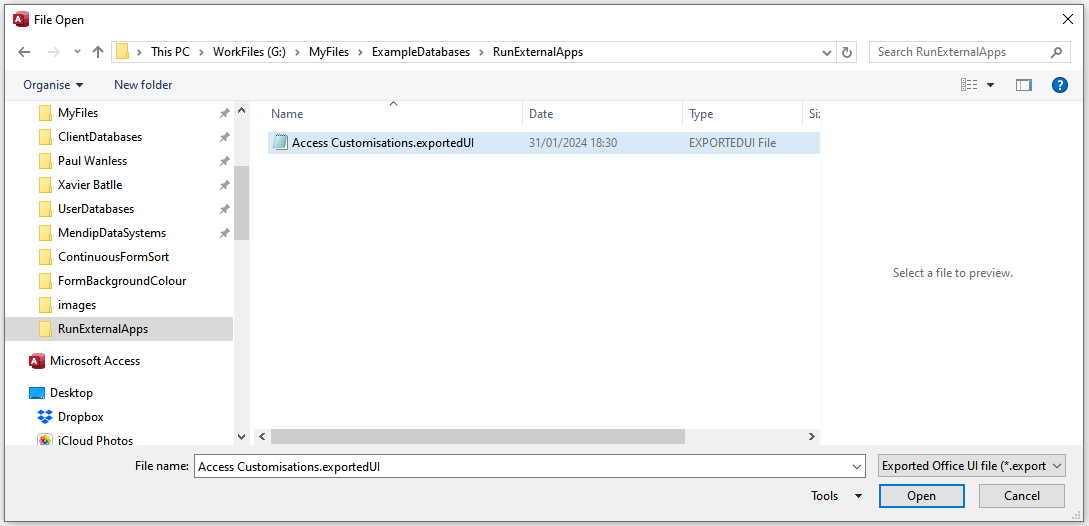Click the Access icon in title bar
1089x526 pixels.
click(21, 19)
